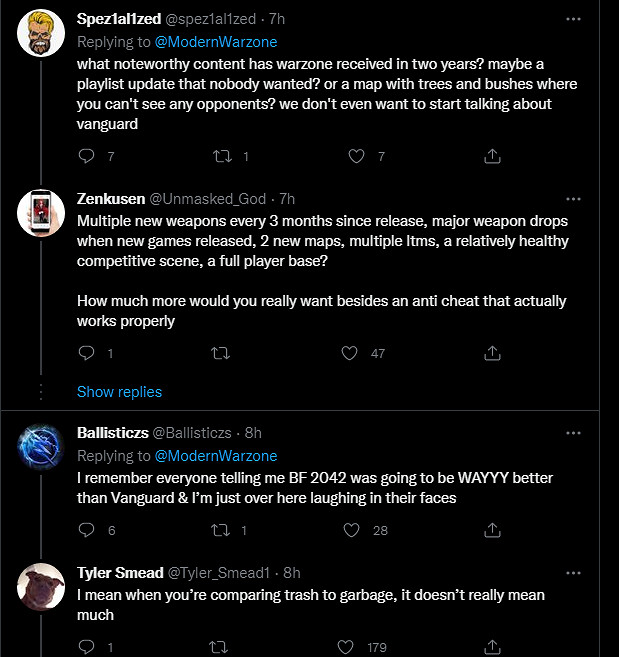The height and width of the screenshot is (657, 619).
Task: Reply to Ballisticzs's tweet
Action: pos(86,530)
